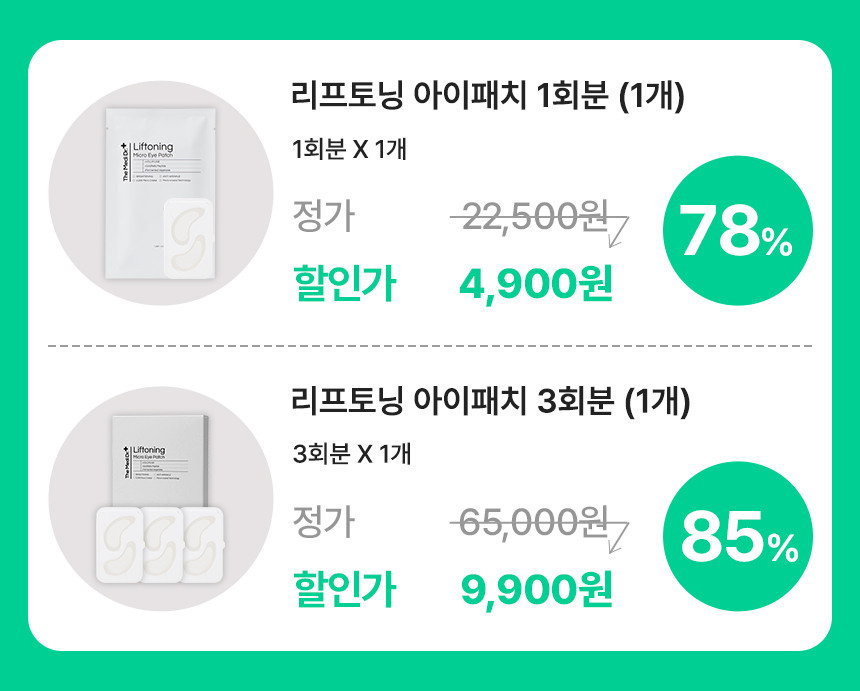Viewport: 860px width, 691px height.
Task: Click 3회분 X 1개 quantity text
Action: pos(351,454)
